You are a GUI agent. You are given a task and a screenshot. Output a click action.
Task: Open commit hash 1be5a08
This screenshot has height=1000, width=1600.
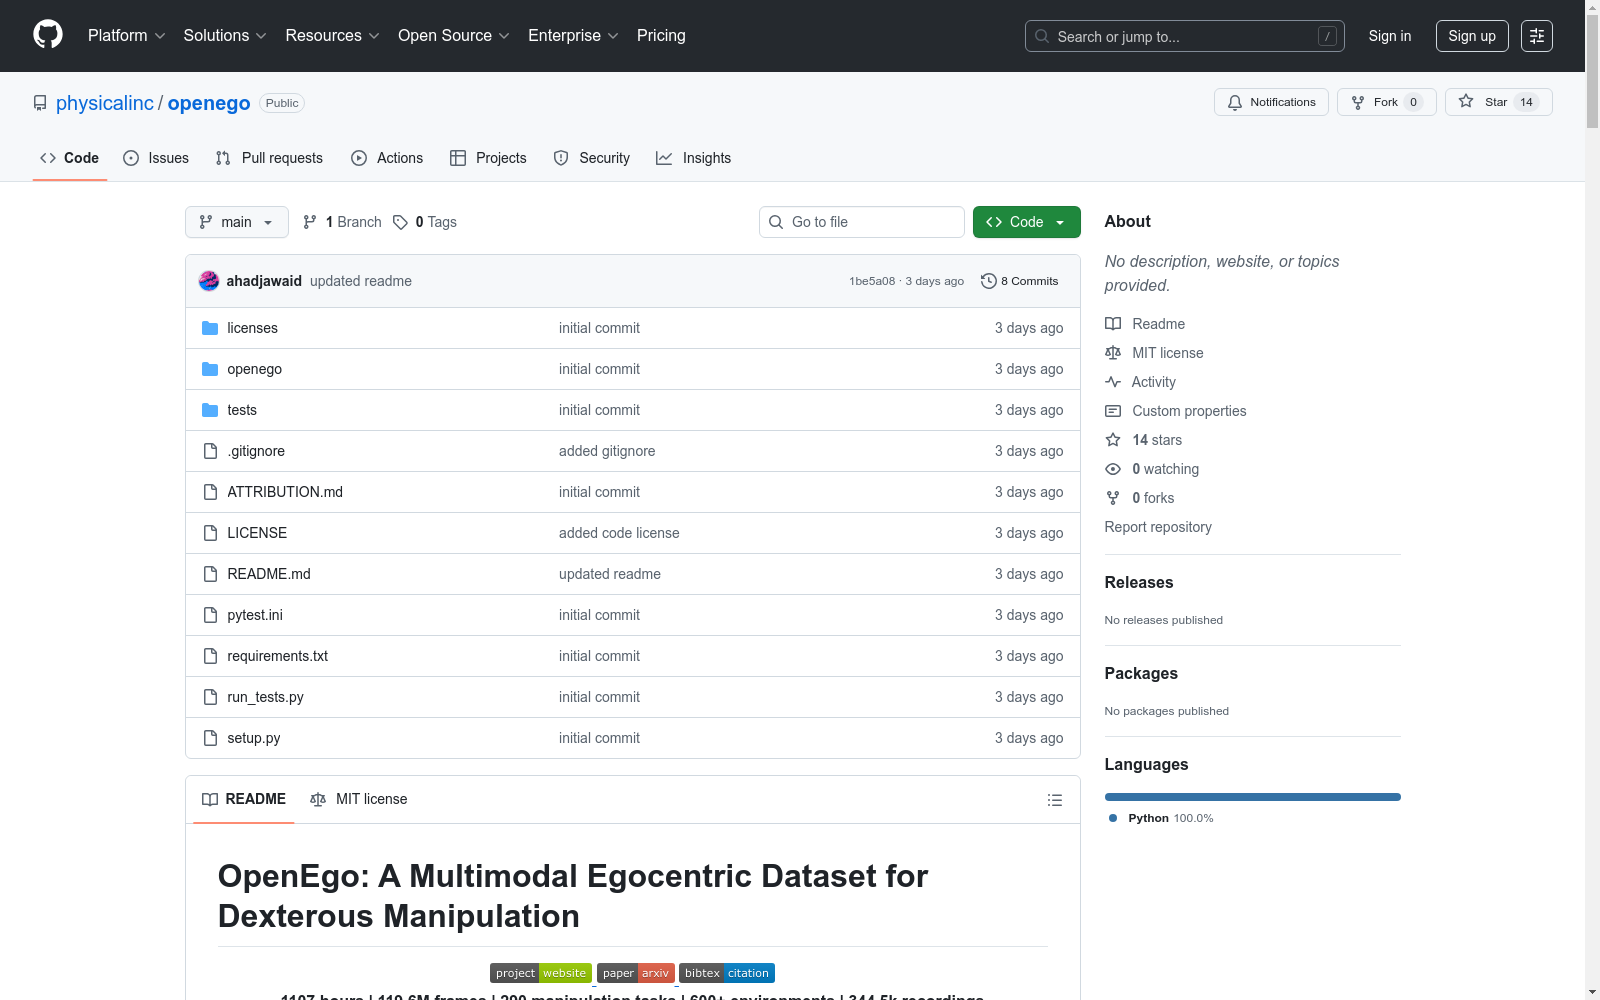click(872, 281)
